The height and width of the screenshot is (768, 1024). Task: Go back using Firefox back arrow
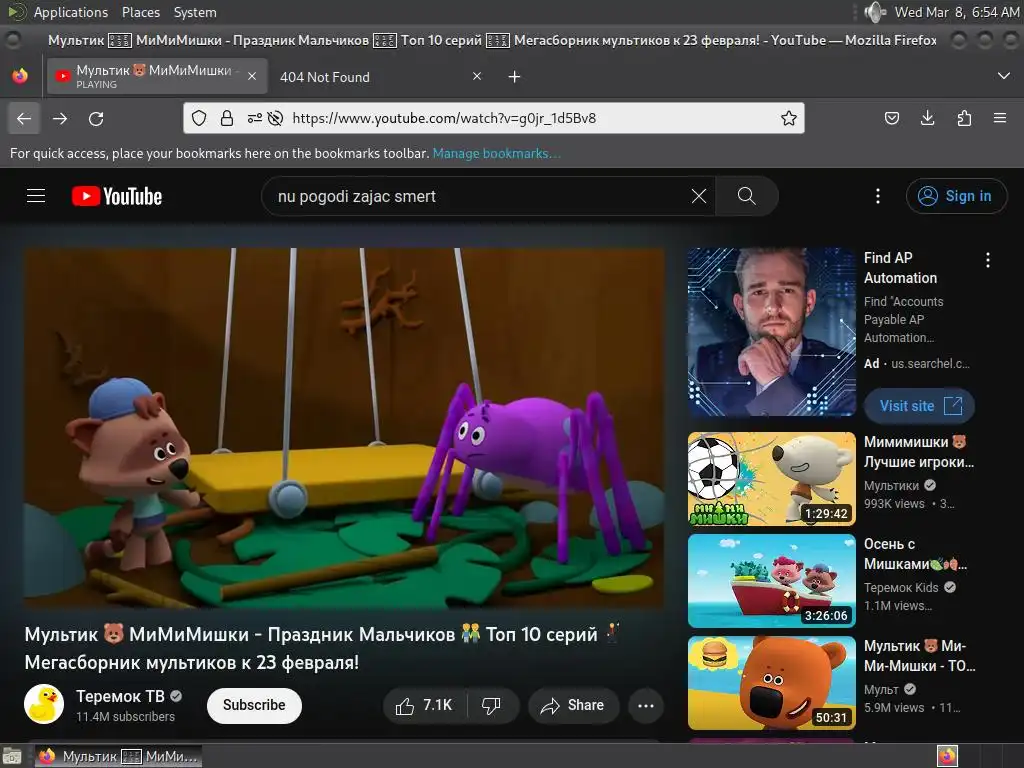point(24,118)
